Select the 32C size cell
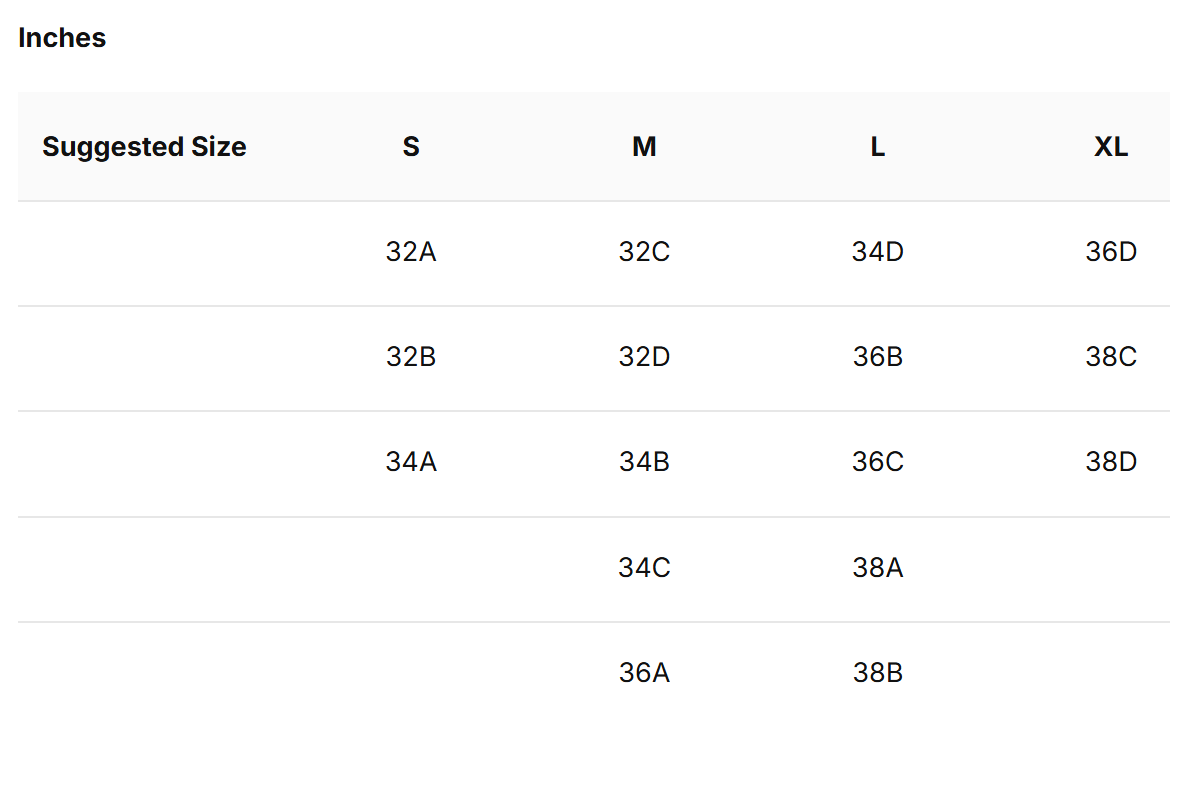The width and height of the screenshot is (1188, 794). tap(644, 252)
